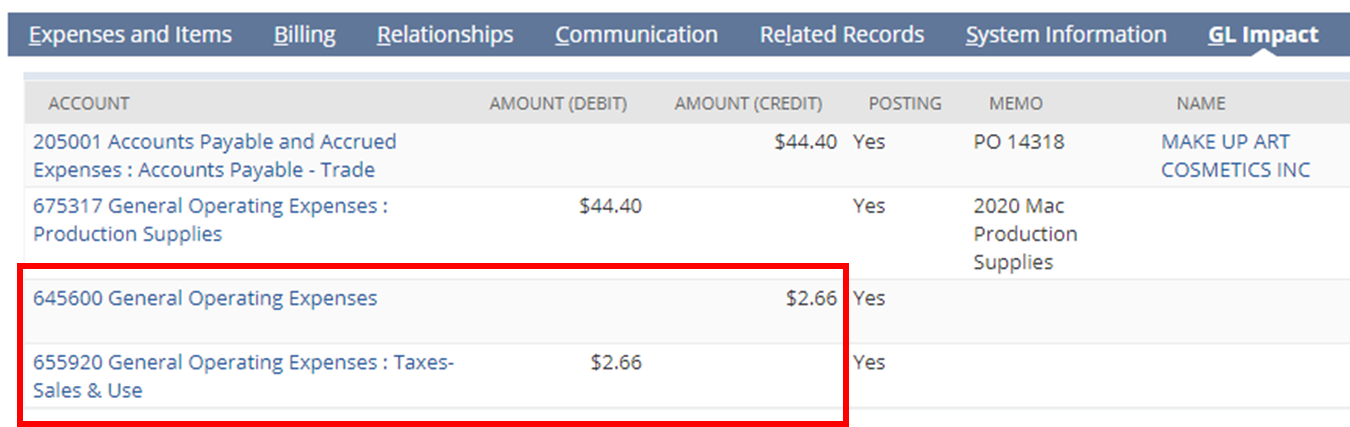Switch to the Billing tab

pyautogui.click(x=304, y=35)
